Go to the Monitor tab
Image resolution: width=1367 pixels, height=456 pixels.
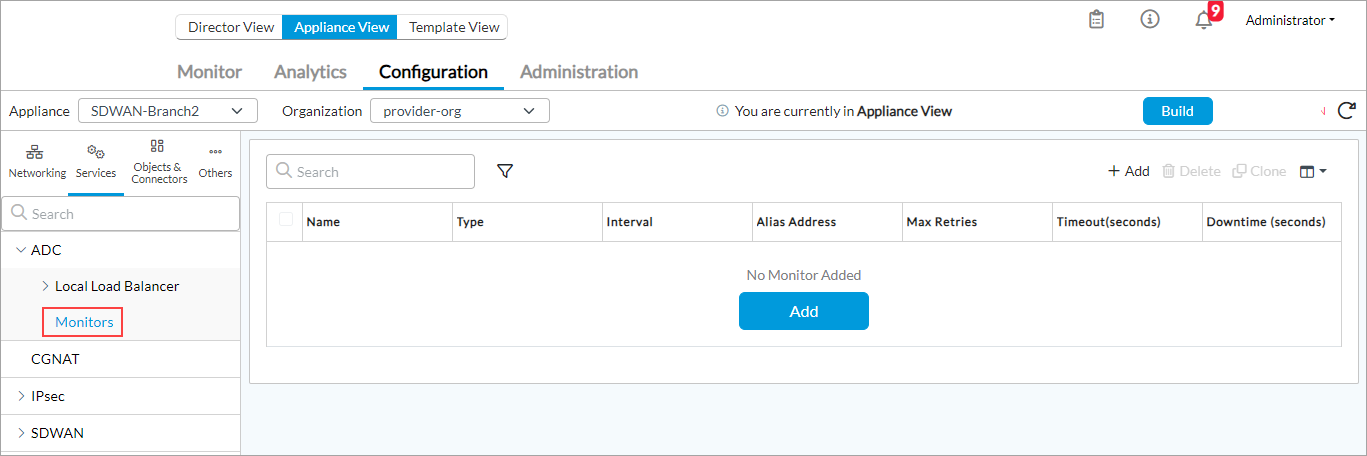click(x=209, y=72)
